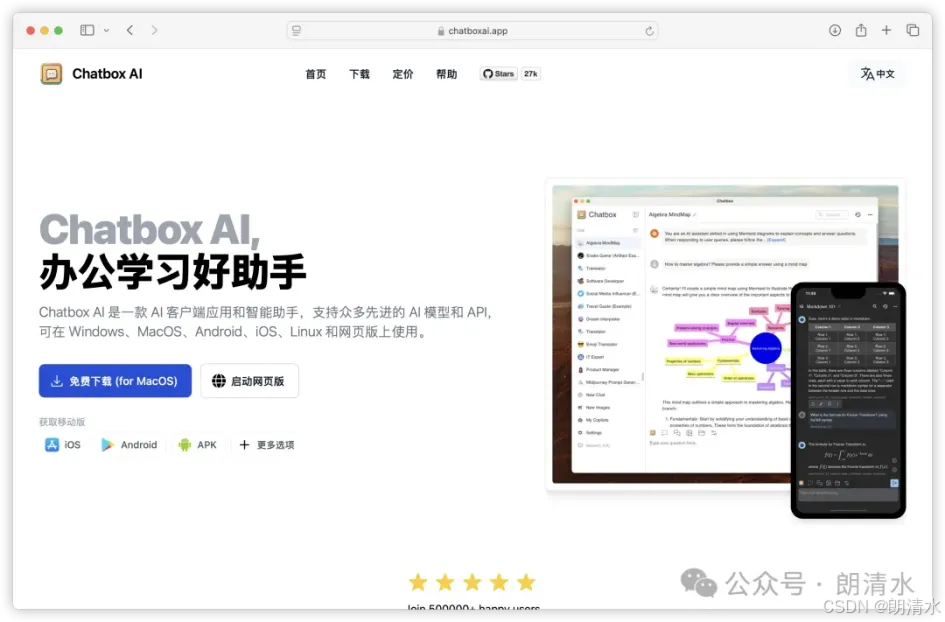Click the APK download link
Screen dimensions: 945x622
click(x=197, y=445)
